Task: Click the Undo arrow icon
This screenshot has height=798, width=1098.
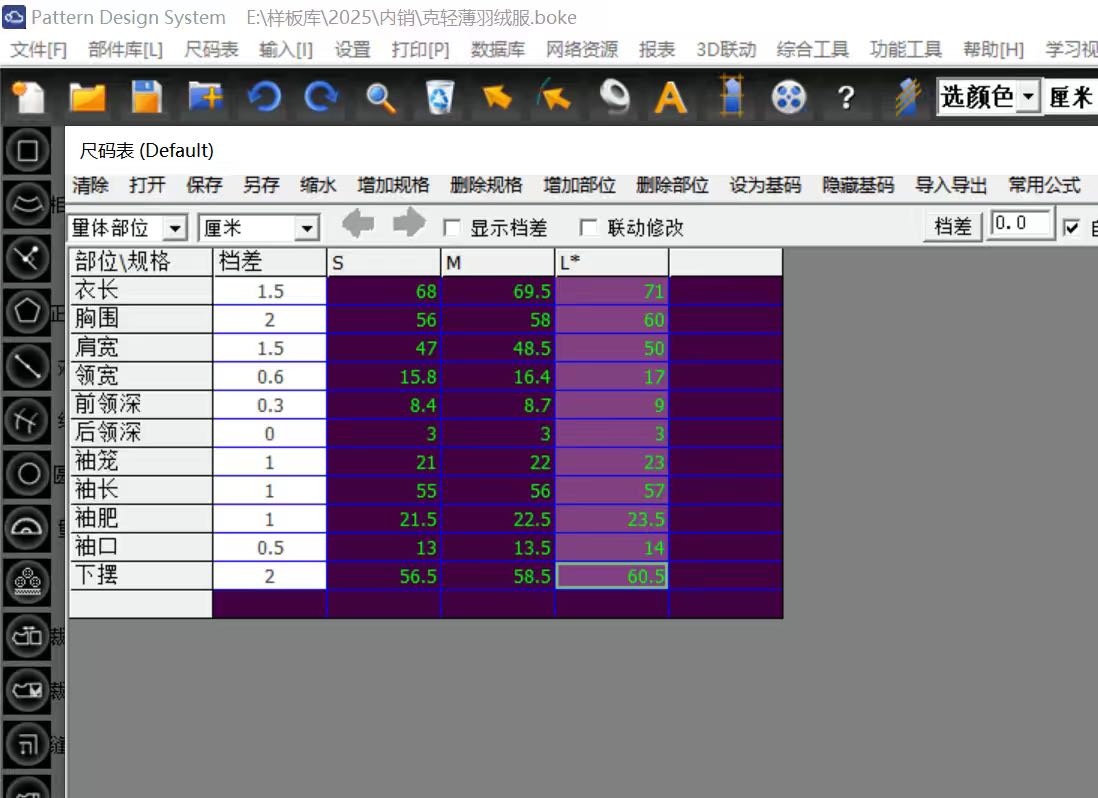Action: pos(264,97)
